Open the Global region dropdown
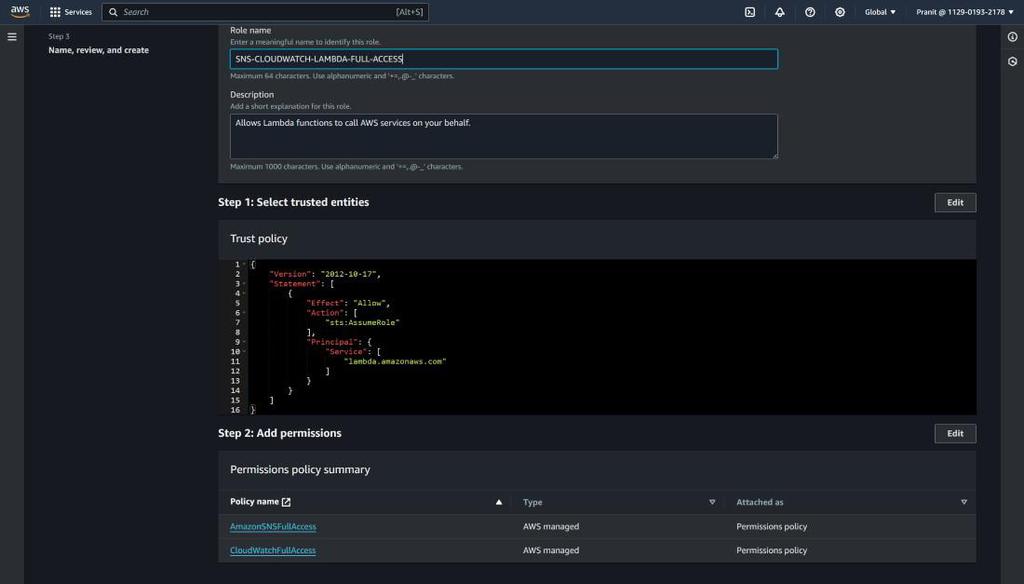1024x584 pixels. click(x=880, y=12)
